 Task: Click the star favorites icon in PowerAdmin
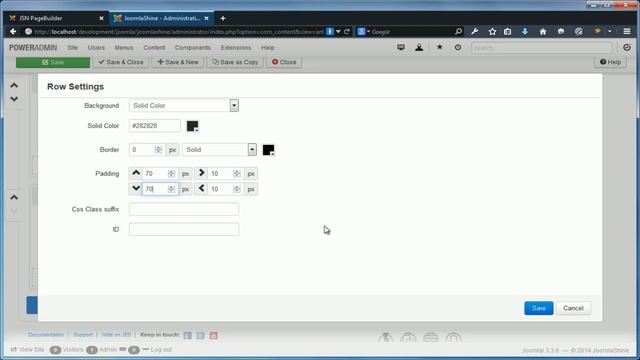(440, 47)
